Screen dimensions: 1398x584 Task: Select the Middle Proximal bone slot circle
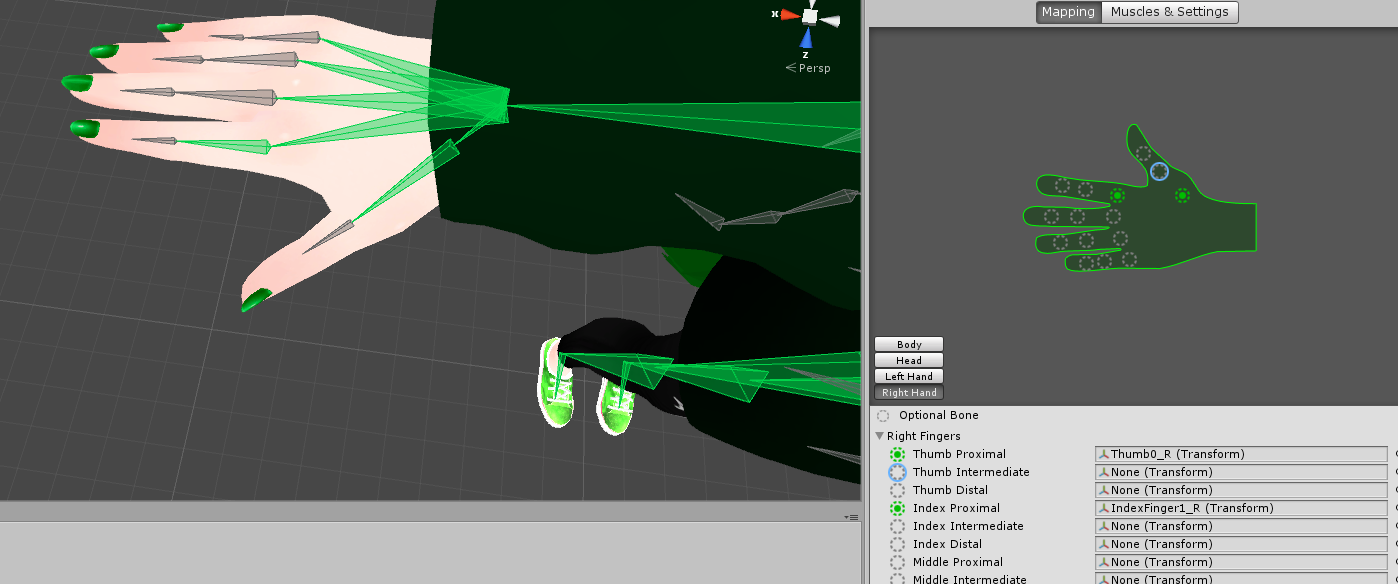(x=897, y=562)
